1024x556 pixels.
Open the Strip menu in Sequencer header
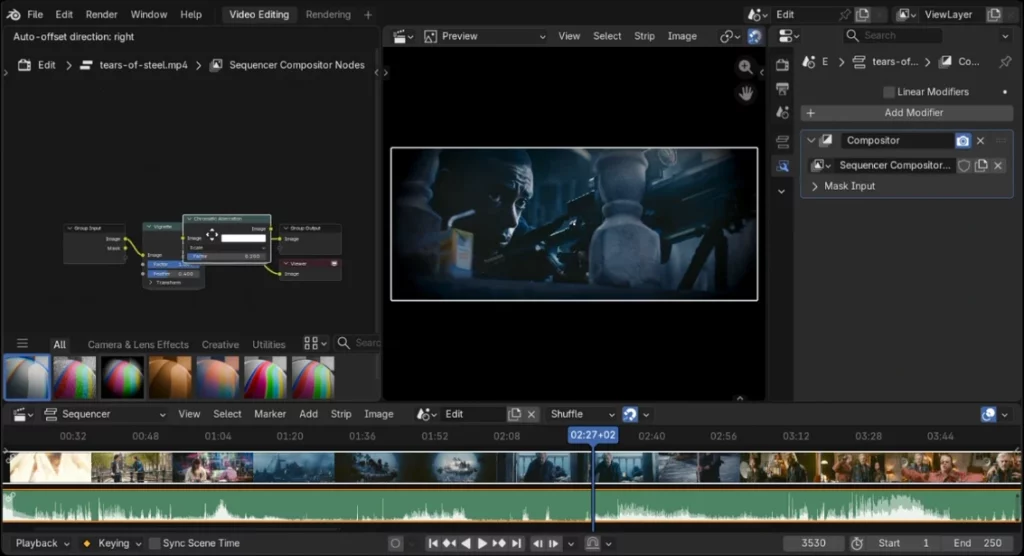click(x=341, y=414)
